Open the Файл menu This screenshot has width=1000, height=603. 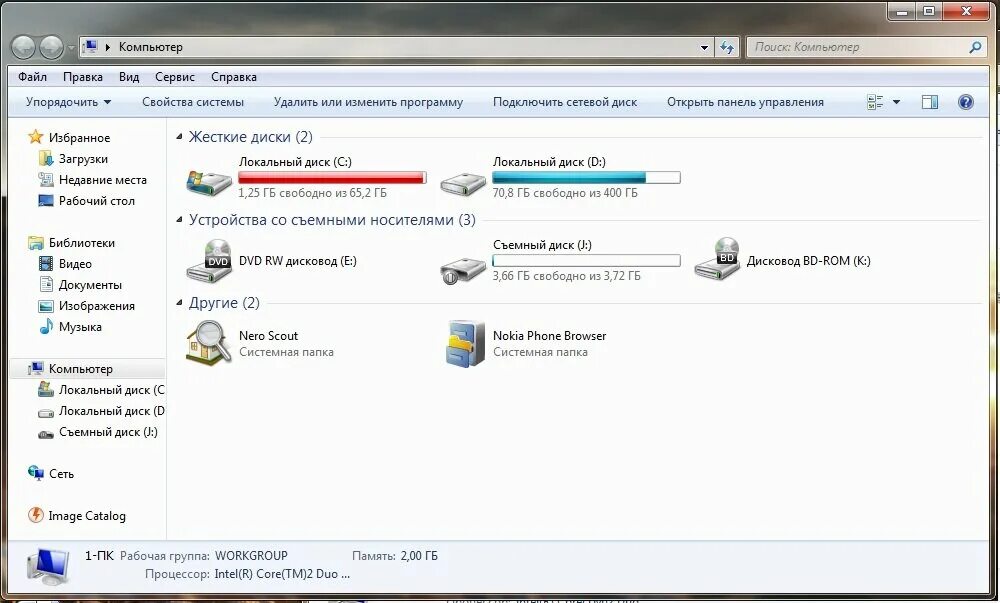pos(33,76)
